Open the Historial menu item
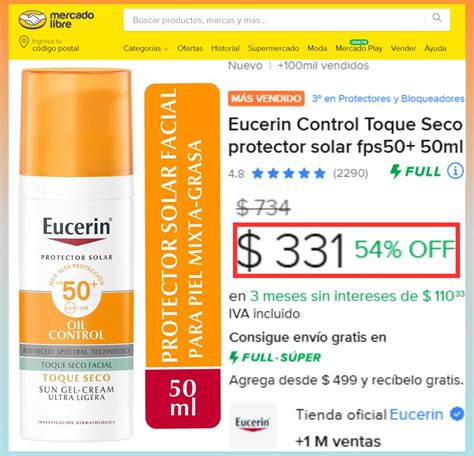This screenshot has height=456, width=474. pyautogui.click(x=225, y=48)
